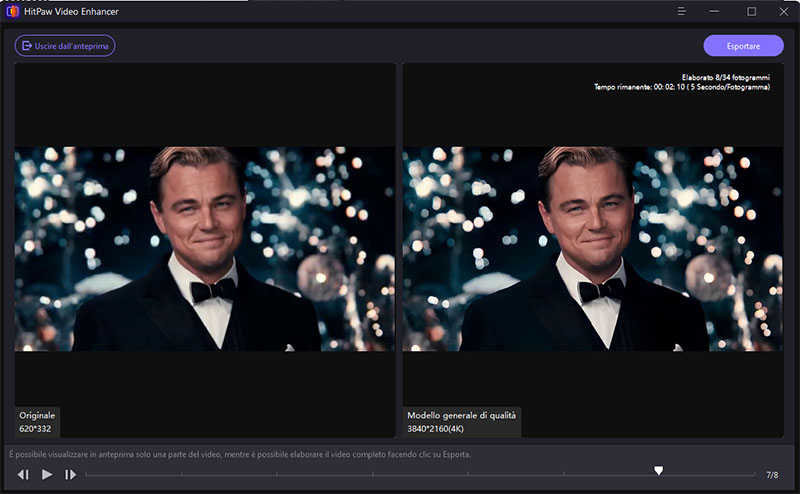Screen dimensions: 800x494
Task: Click the Esportare button
Action: pos(743,46)
